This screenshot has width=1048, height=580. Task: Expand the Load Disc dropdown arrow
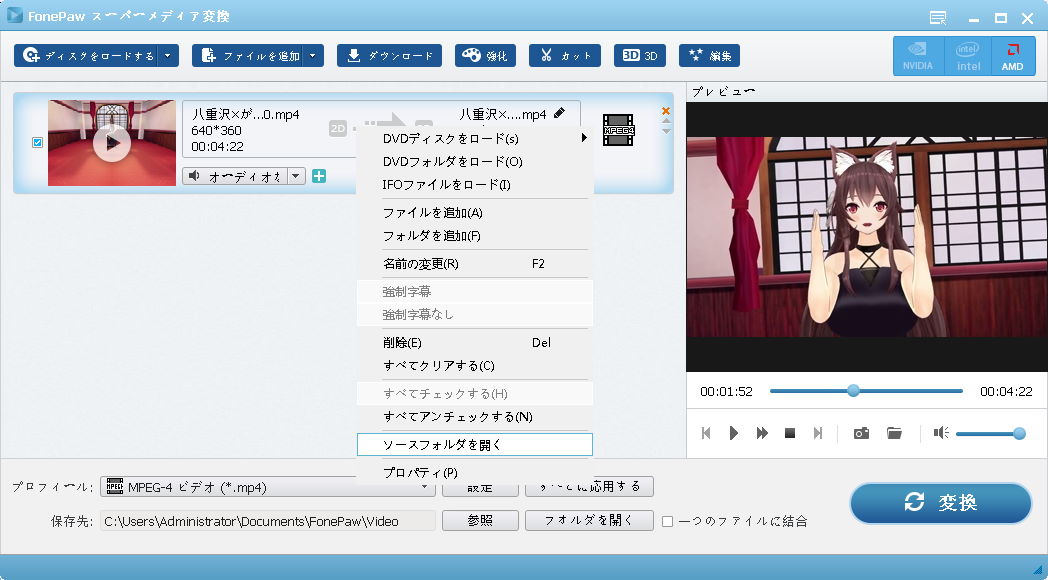[170, 55]
